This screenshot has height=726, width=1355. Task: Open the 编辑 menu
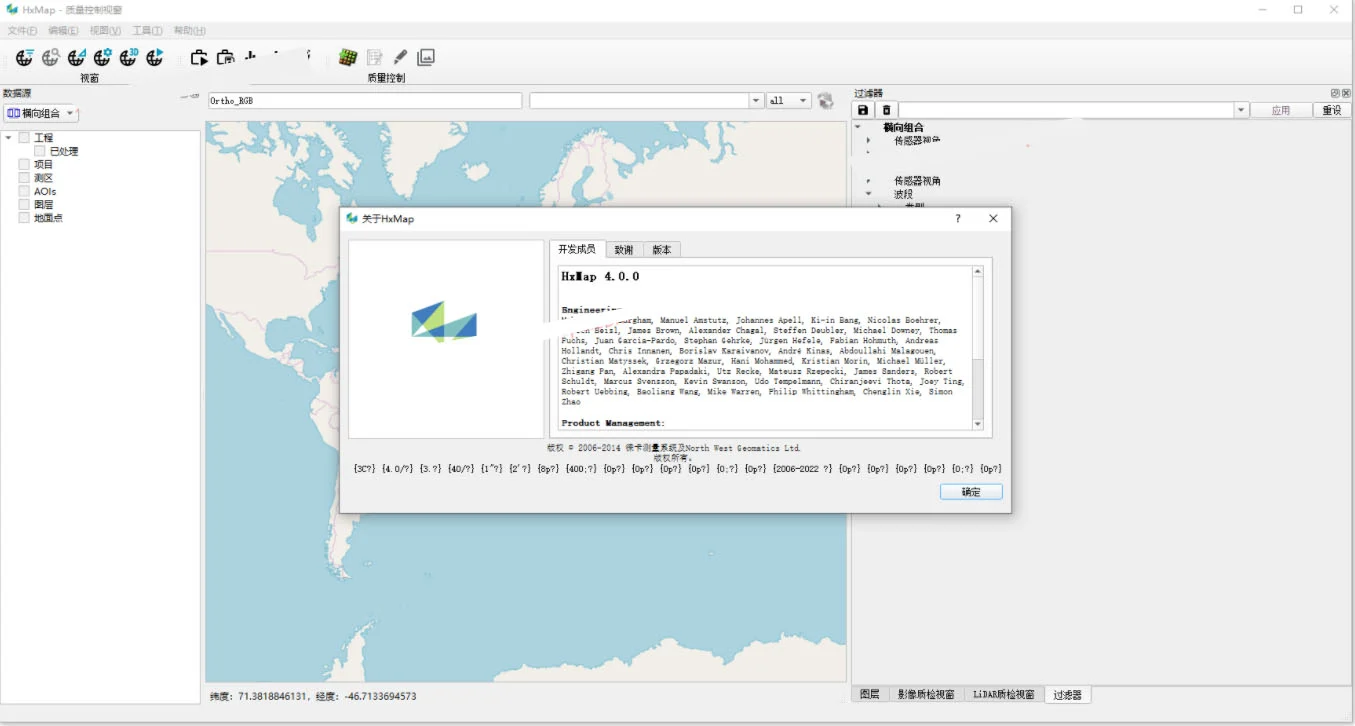coord(63,31)
